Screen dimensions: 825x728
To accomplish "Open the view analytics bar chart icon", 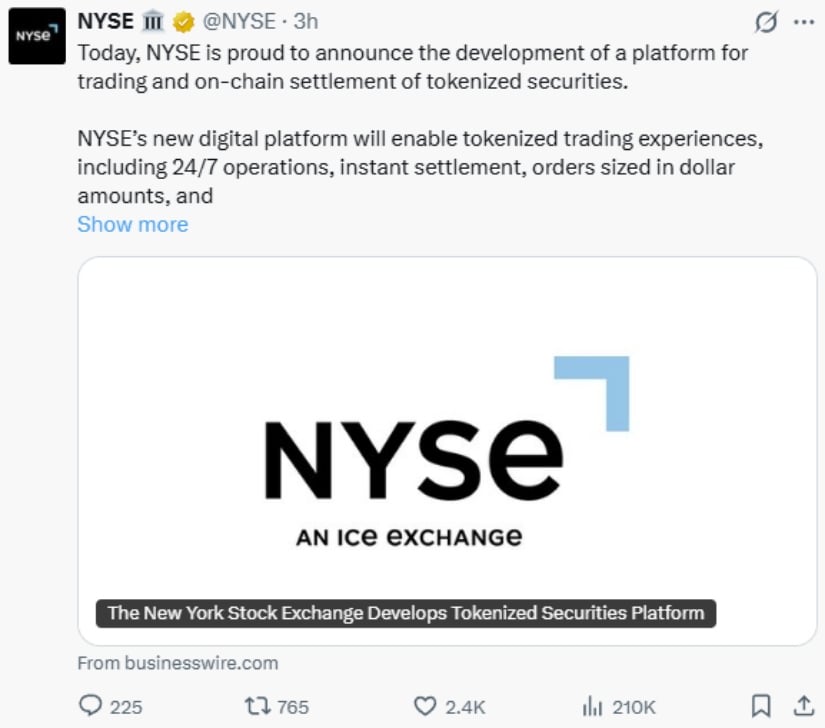I will click(x=593, y=706).
